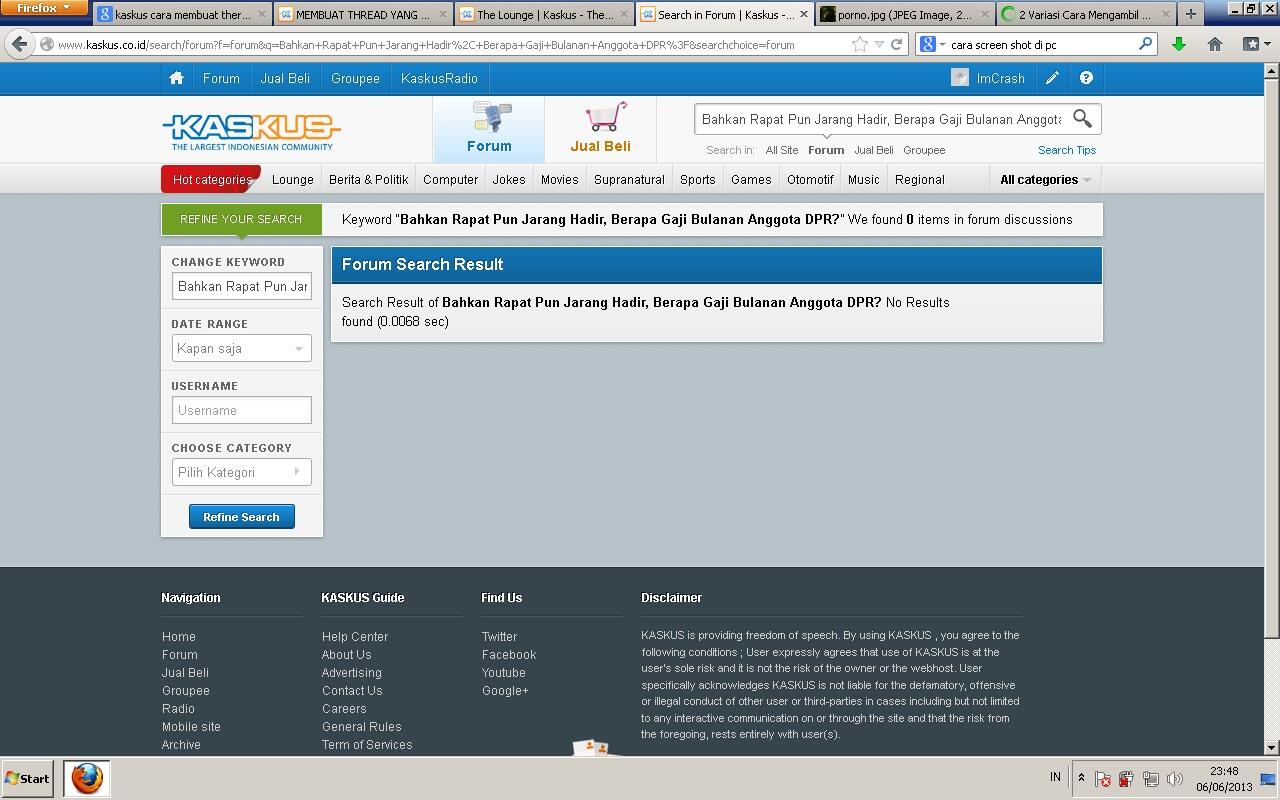Image resolution: width=1280 pixels, height=800 pixels.
Task: Open the Firefox bookmarks menu icon
Action: (x=1254, y=44)
